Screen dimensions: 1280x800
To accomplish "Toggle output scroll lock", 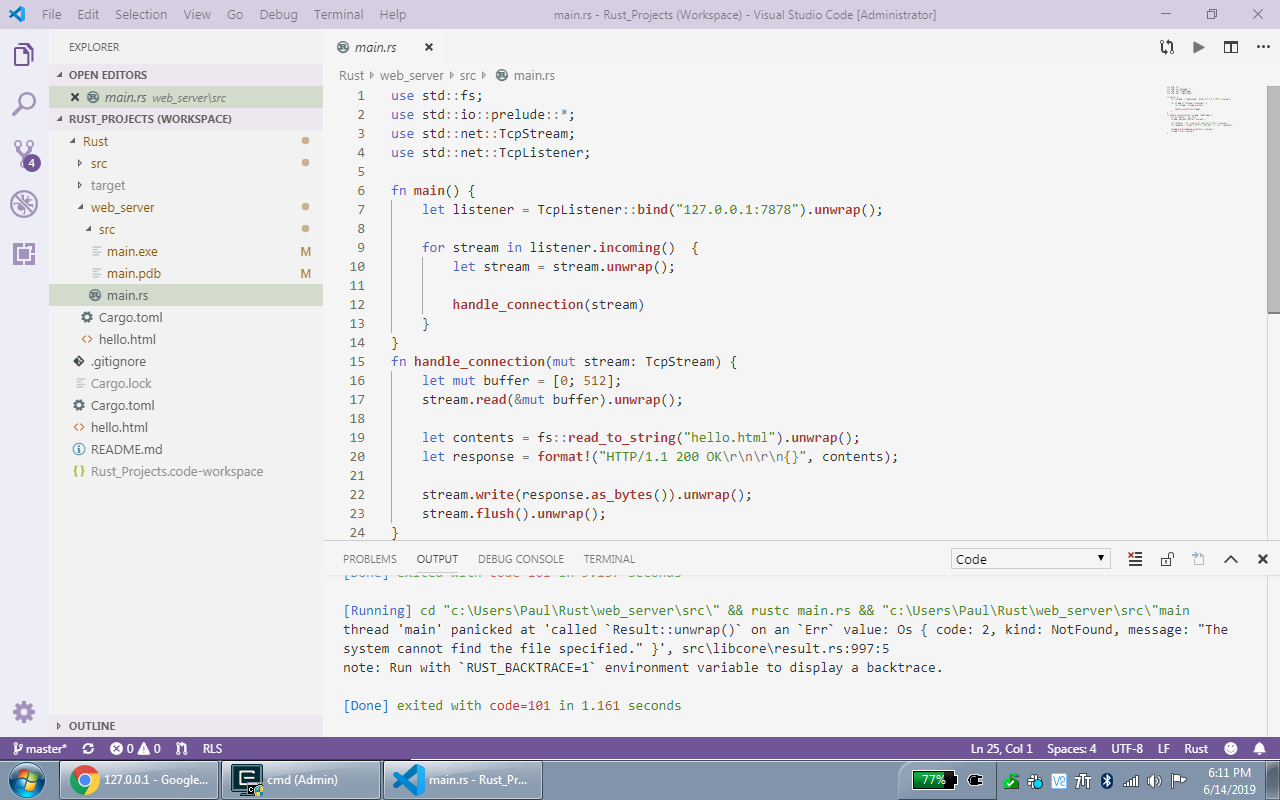I will tap(1167, 559).
